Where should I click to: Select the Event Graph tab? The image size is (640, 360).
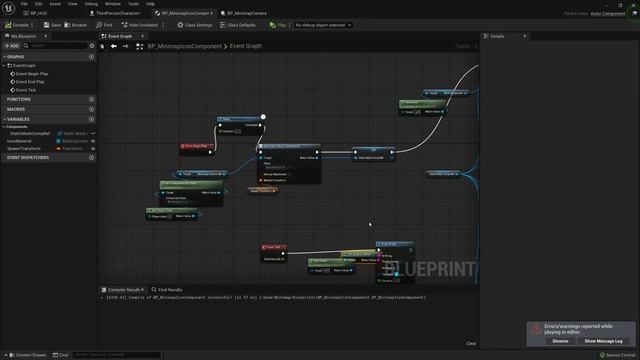[x=117, y=36]
